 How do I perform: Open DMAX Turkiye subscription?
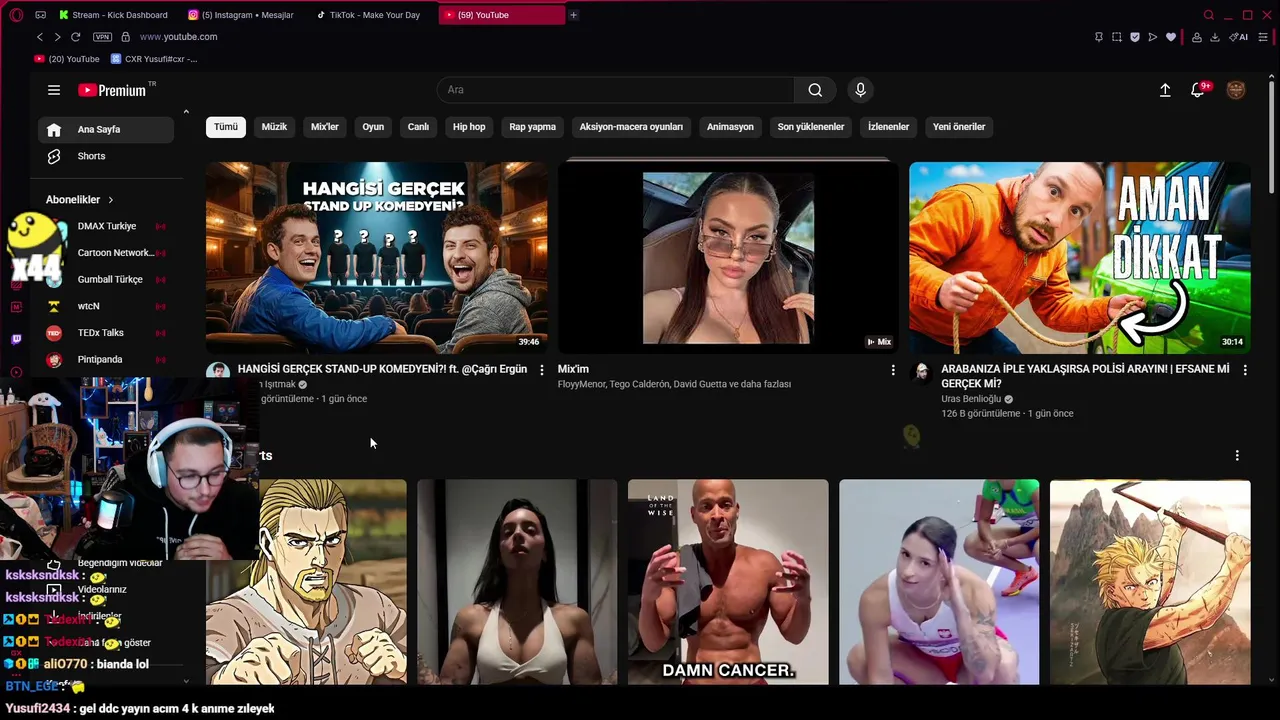coord(106,226)
